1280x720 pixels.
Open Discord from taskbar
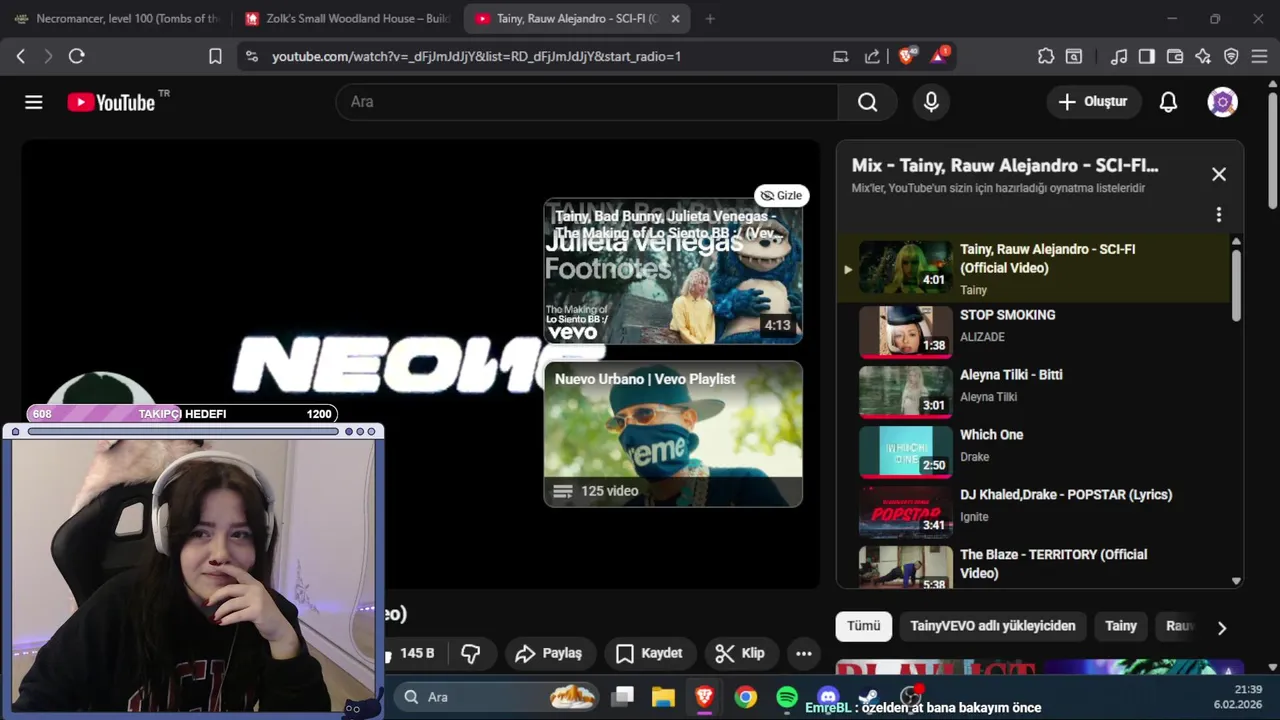pos(828,697)
